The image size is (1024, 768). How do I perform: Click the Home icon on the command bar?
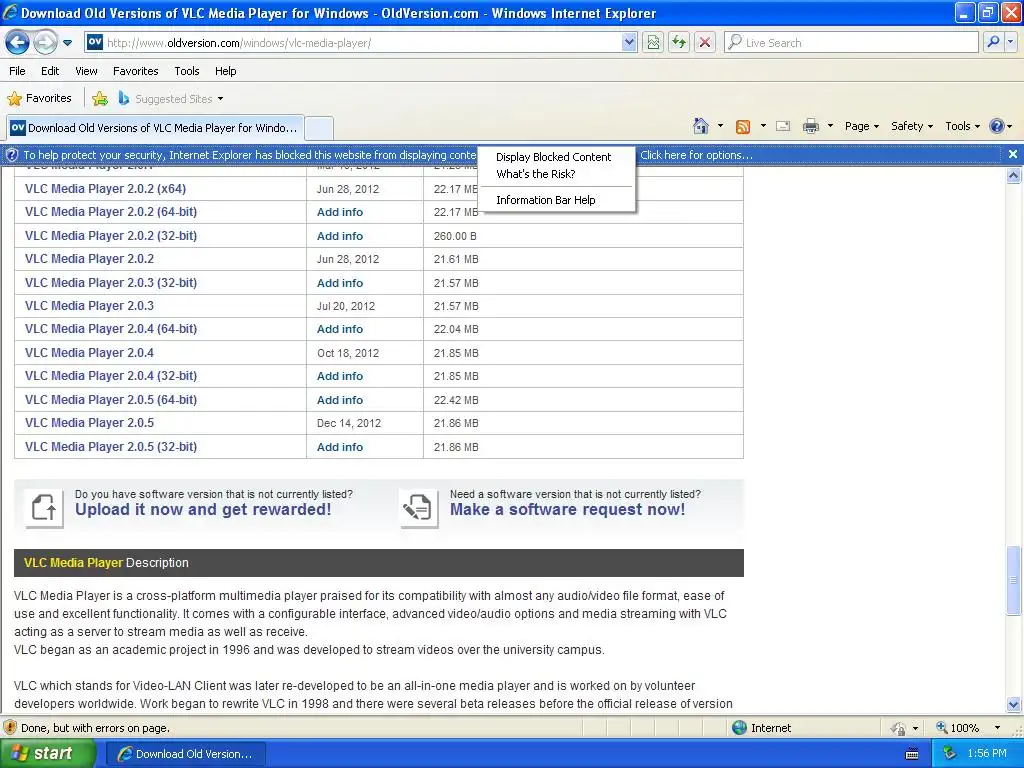(x=701, y=126)
